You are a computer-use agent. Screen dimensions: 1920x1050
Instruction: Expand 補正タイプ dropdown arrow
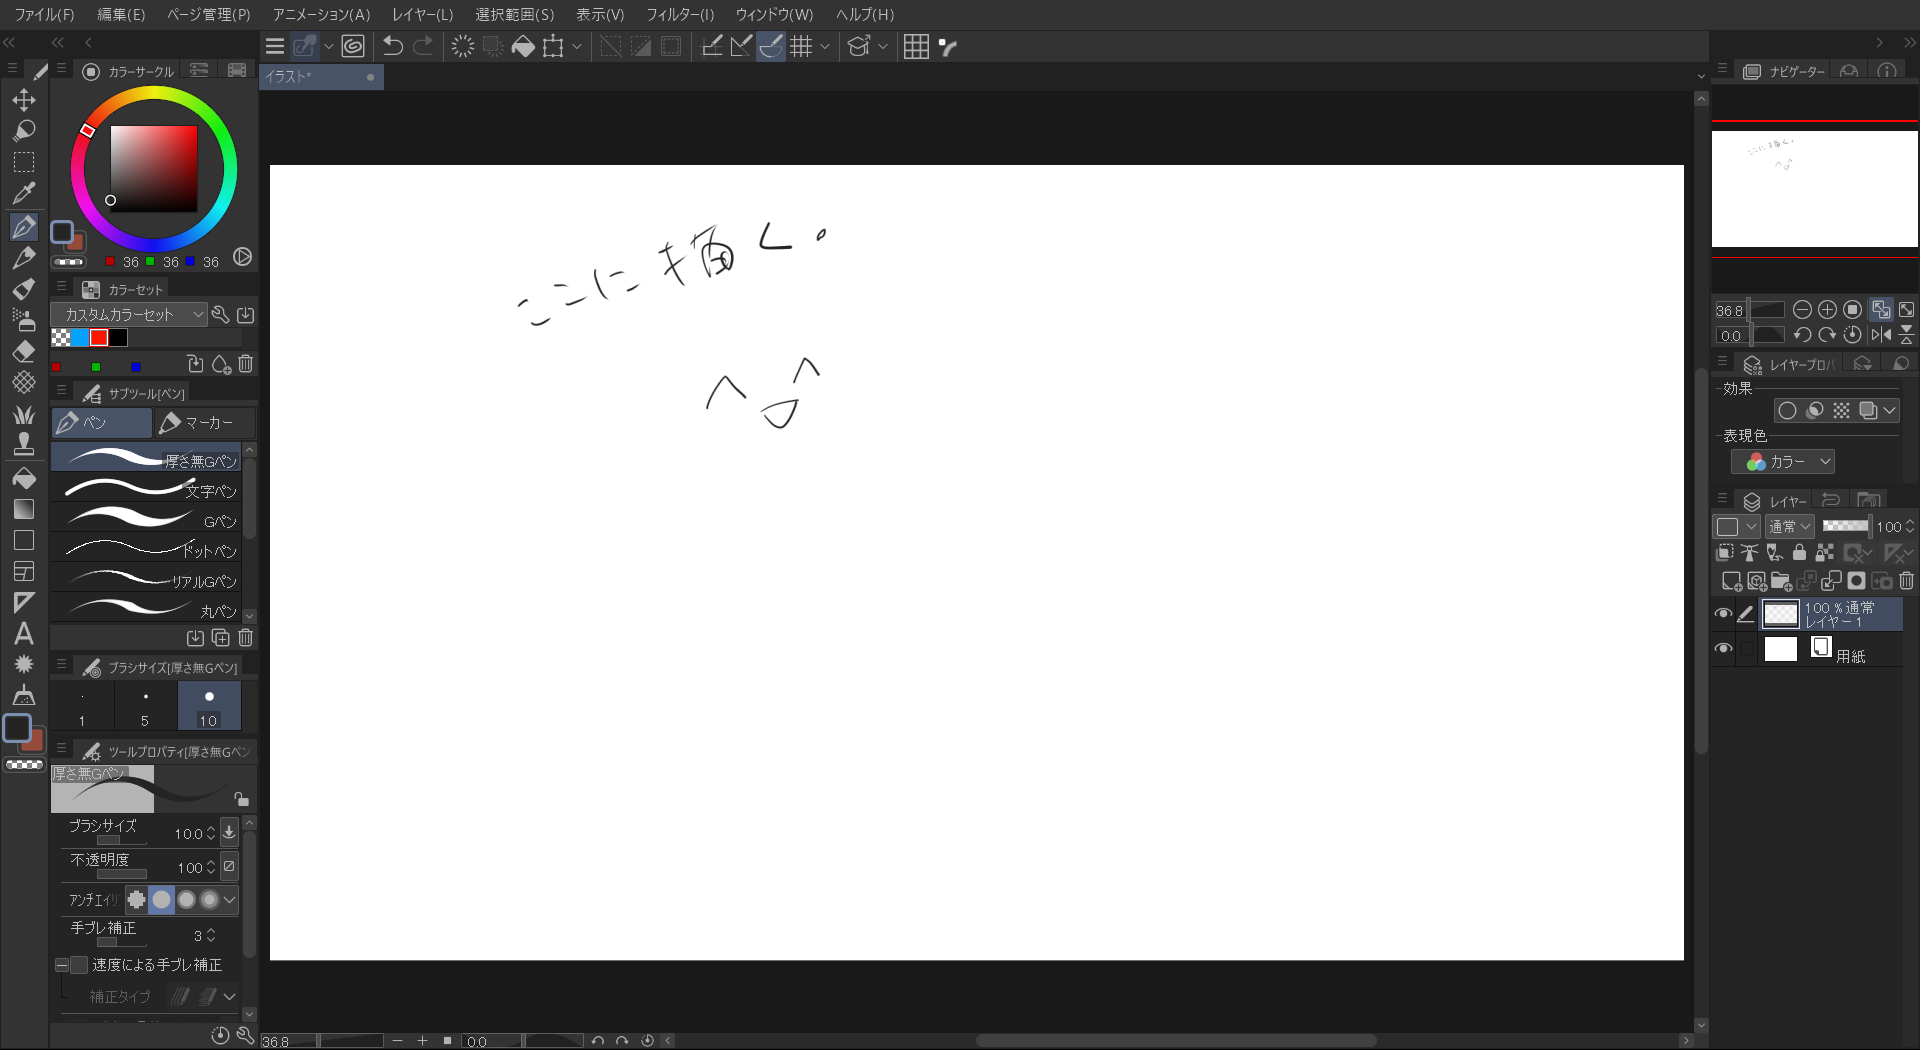click(x=230, y=997)
